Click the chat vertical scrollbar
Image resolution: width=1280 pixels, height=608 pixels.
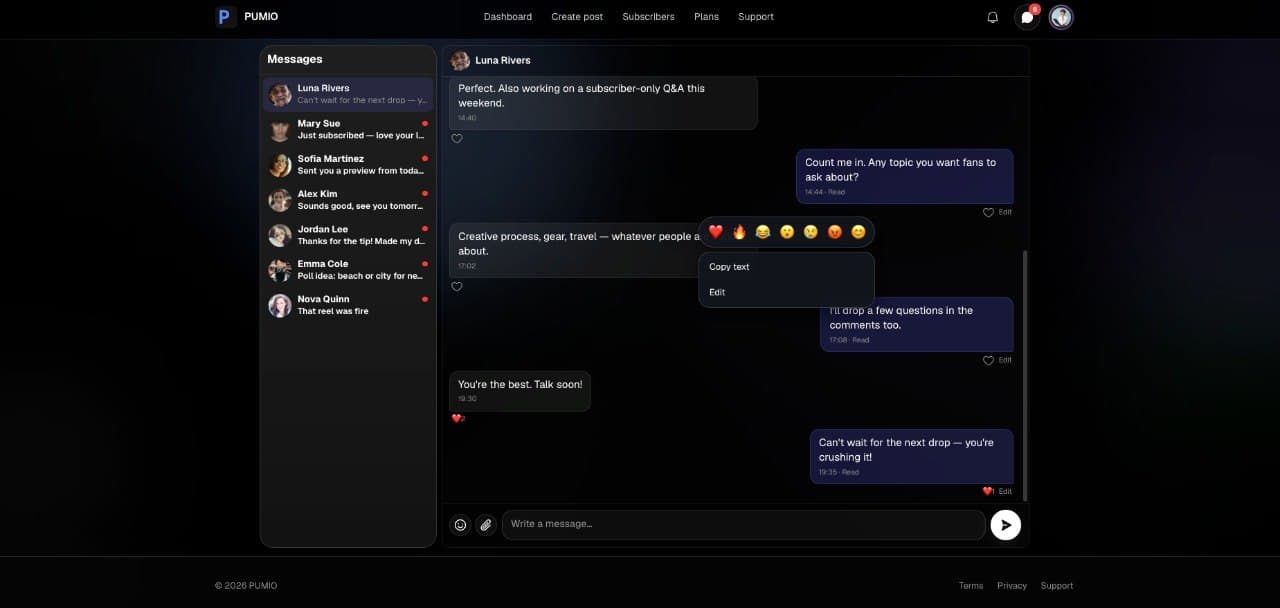pyautogui.click(x=1025, y=374)
